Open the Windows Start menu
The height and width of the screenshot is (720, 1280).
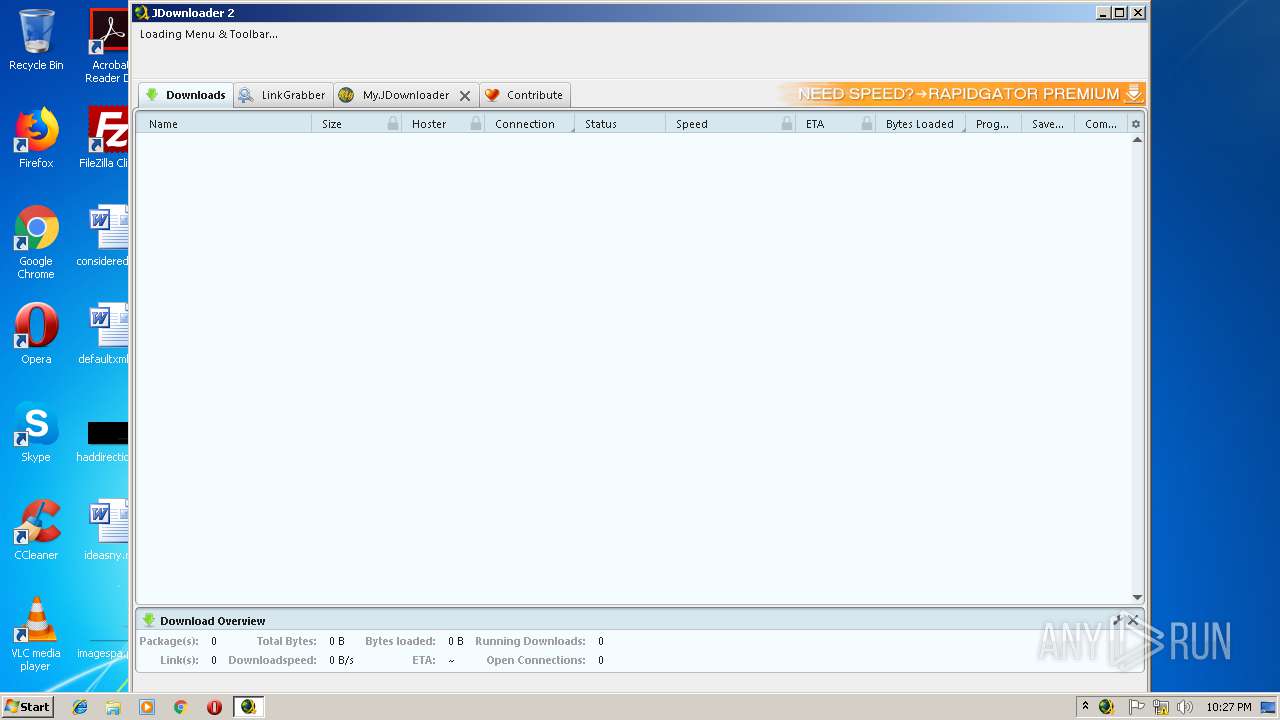(x=27, y=706)
